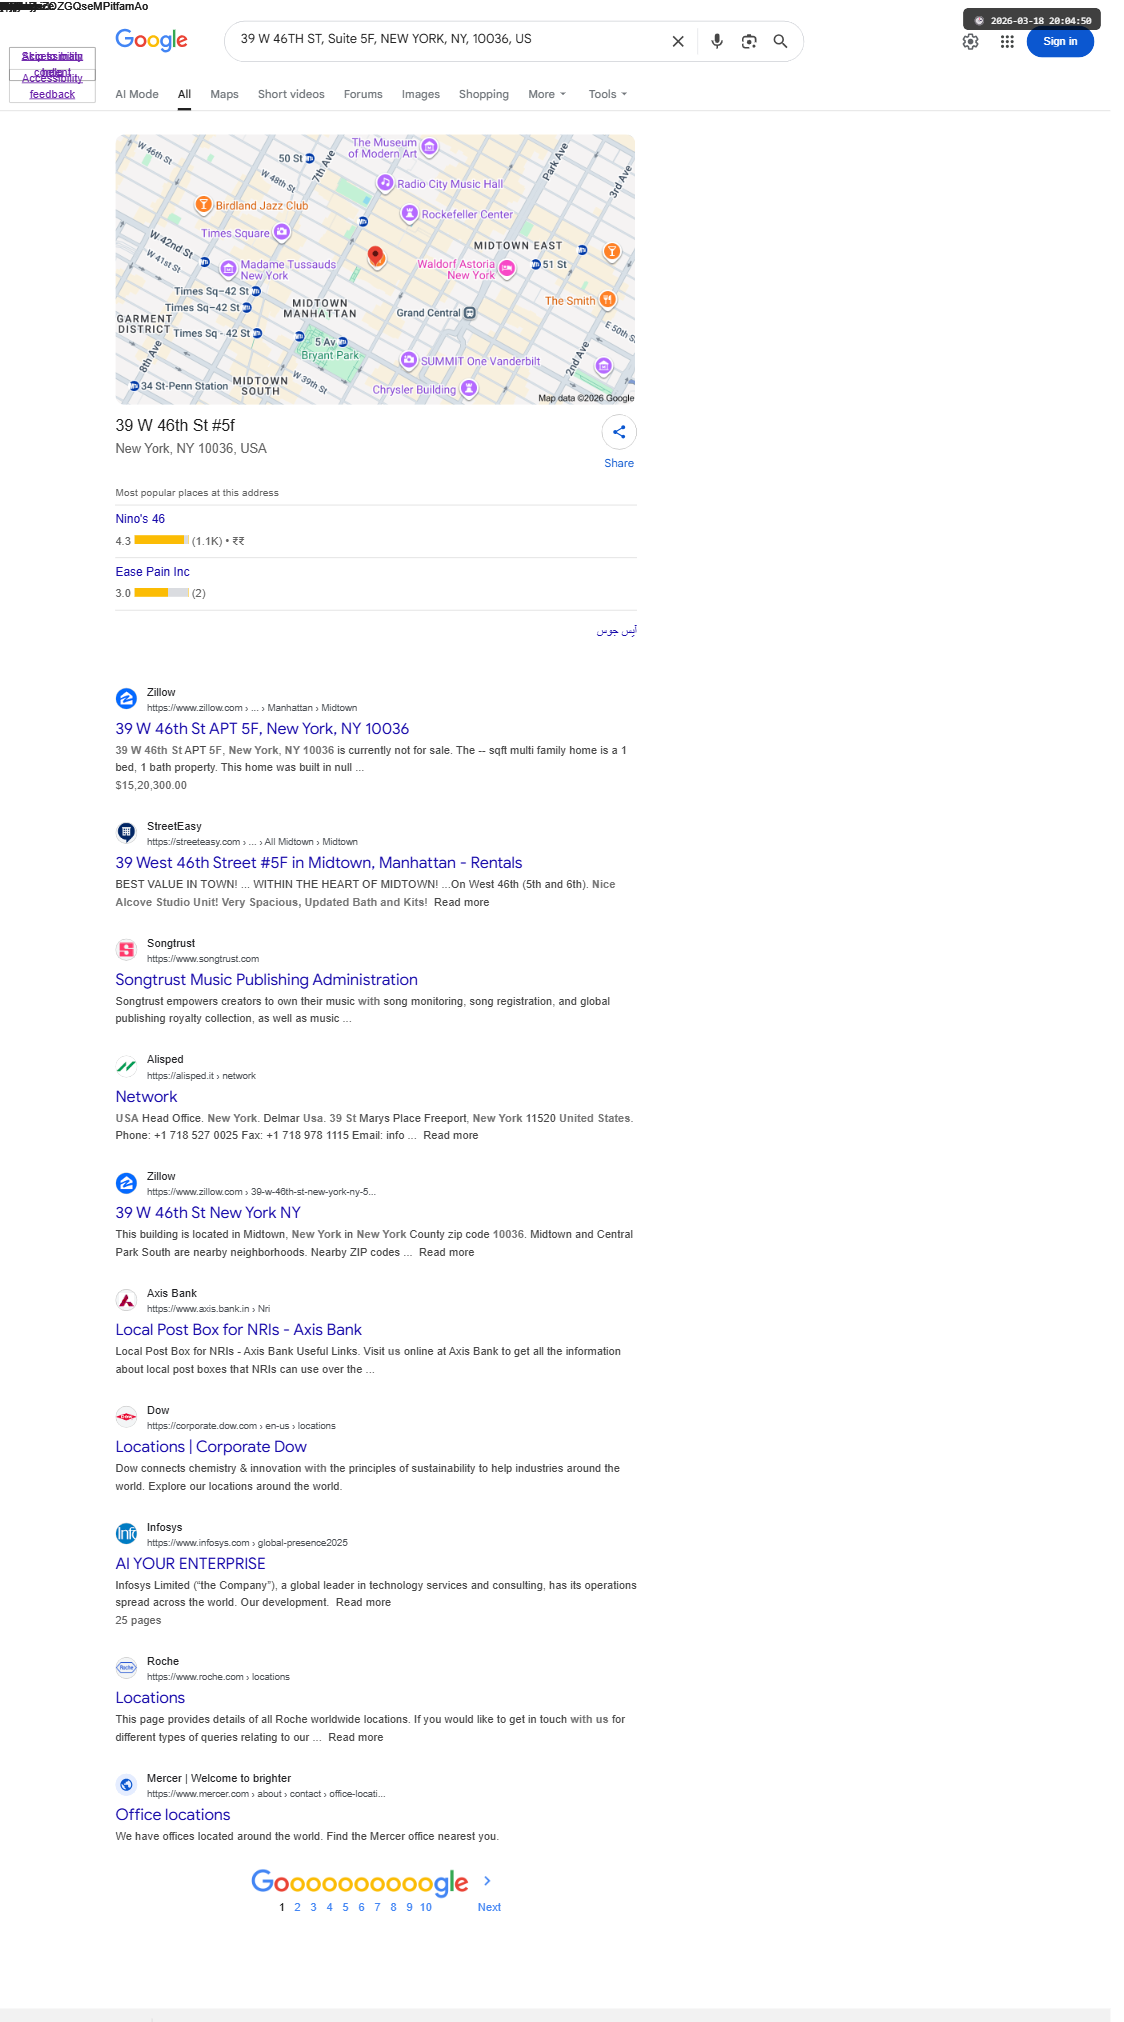The image size is (1124, 2022).
Task: Clear the search box with the X icon
Action: pyautogui.click(x=678, y=41)
